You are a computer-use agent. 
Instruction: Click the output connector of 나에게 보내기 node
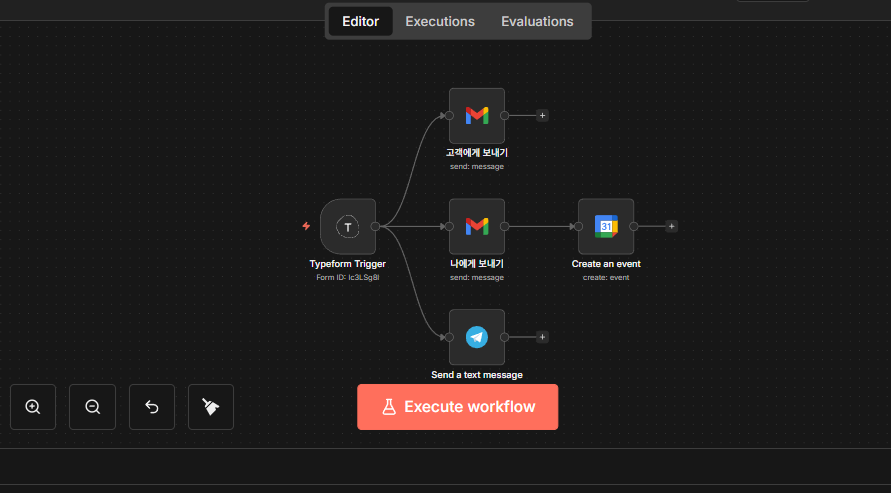505,227
